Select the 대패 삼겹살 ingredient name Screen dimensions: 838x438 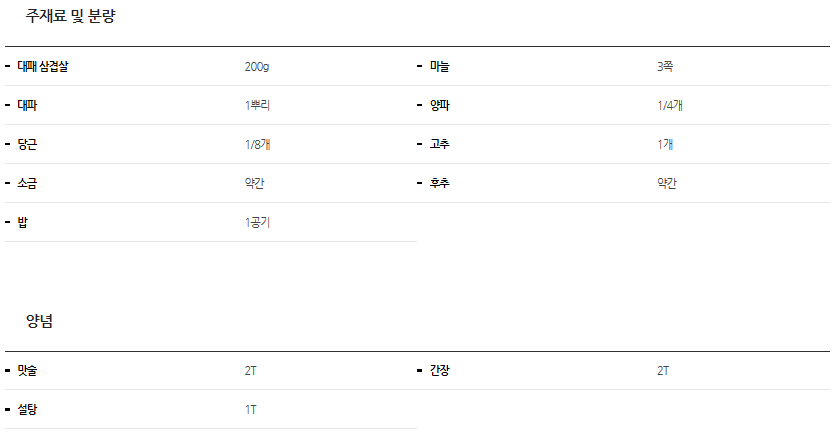tap(43, 67)
